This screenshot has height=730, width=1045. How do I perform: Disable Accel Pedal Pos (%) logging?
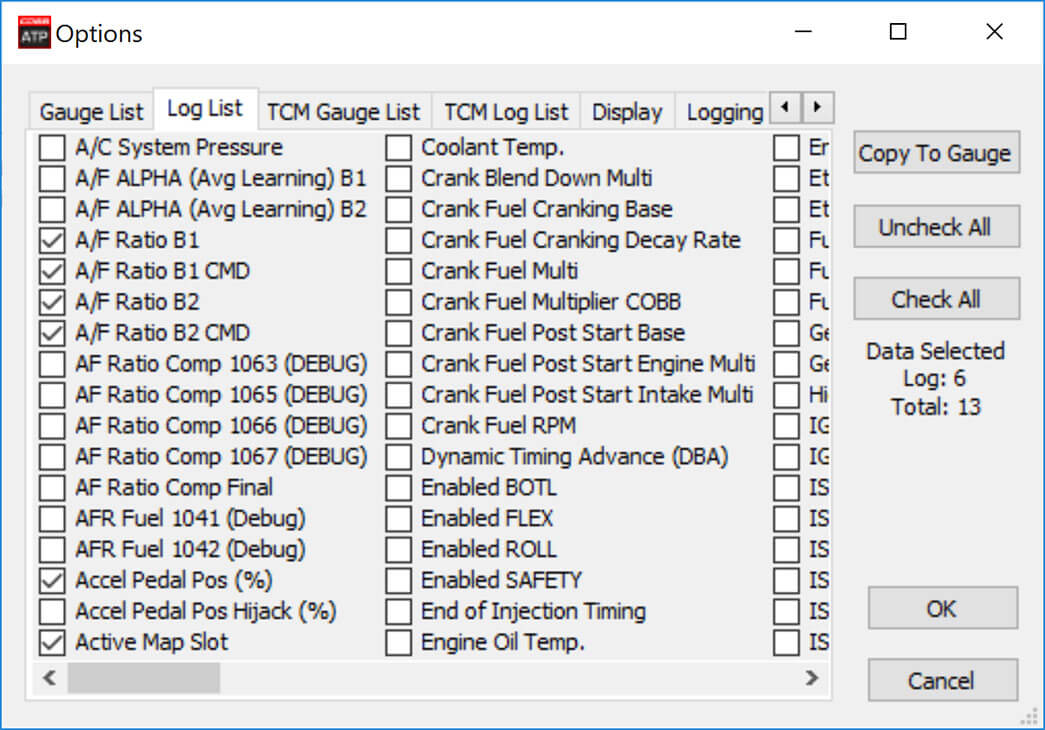click(51, 580)
